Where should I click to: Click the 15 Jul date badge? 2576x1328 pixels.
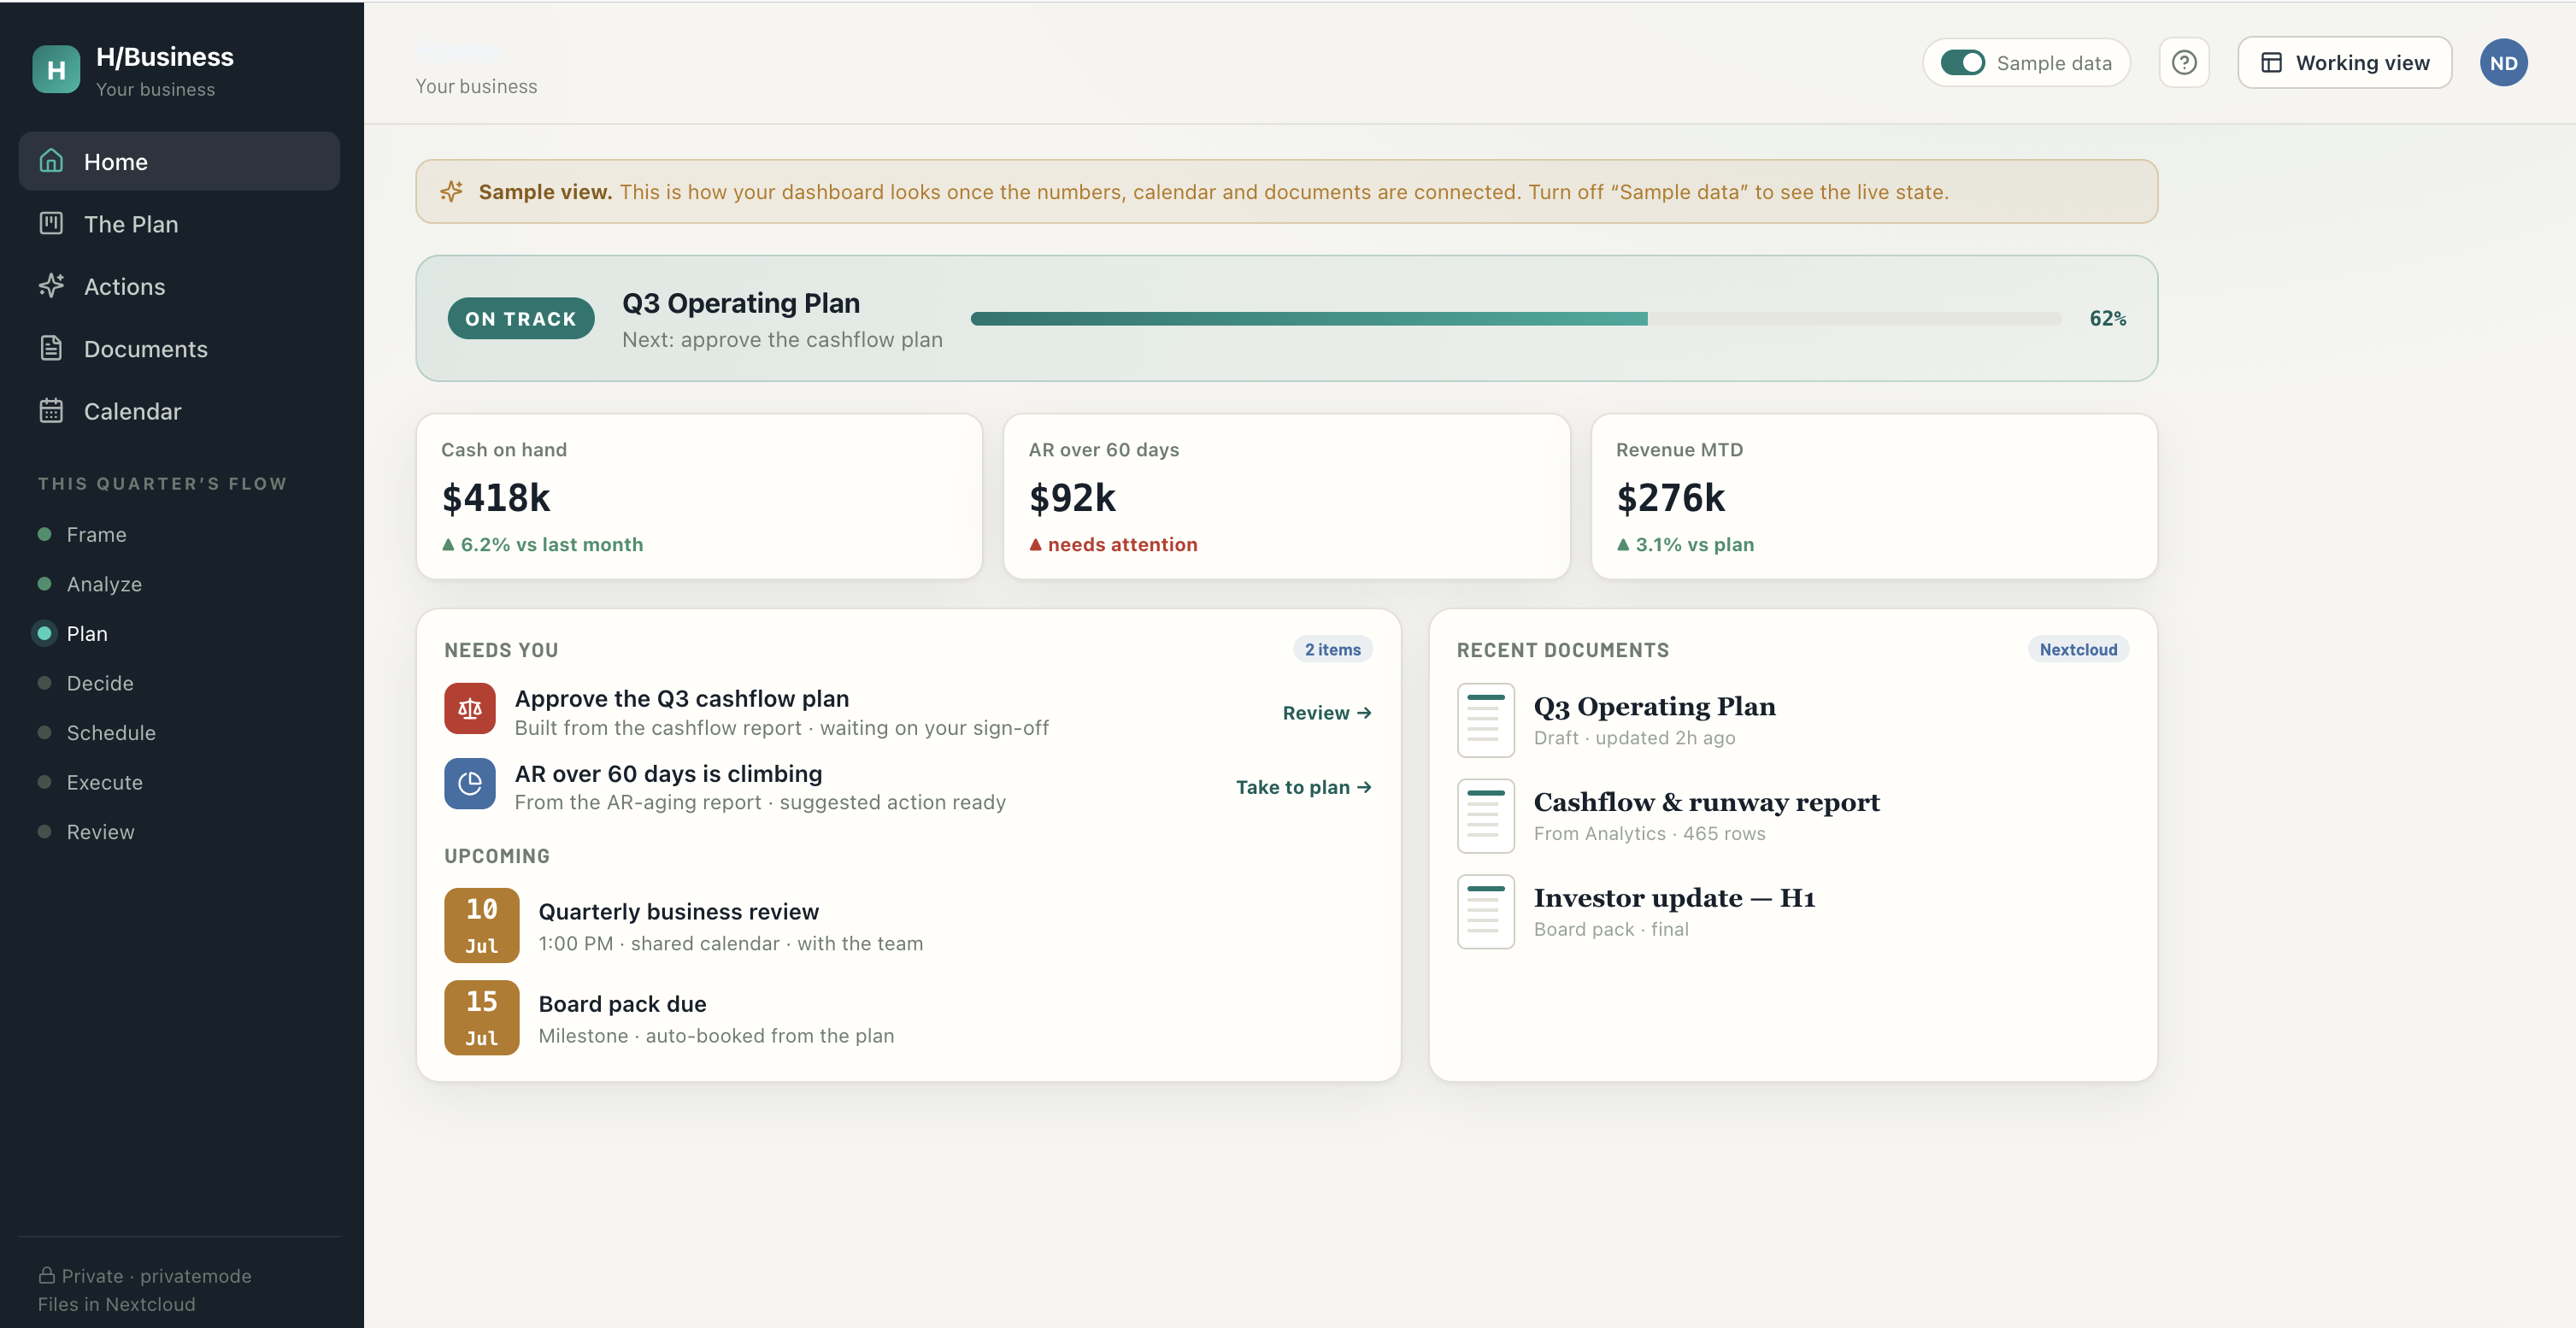[x=481, y=1017]
